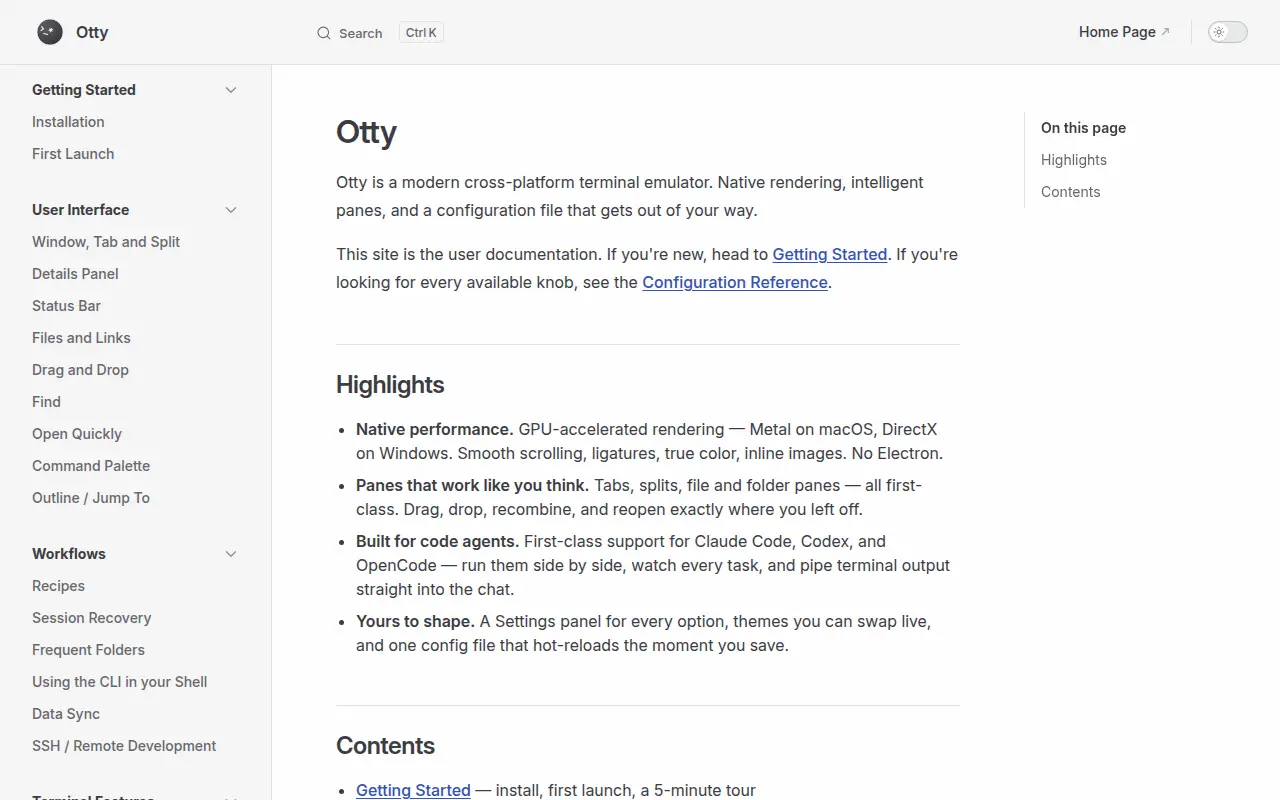Viewport: 1280px width, 800px height.
Task: Click "Panes that work like you think."
Action: (473, 485)
